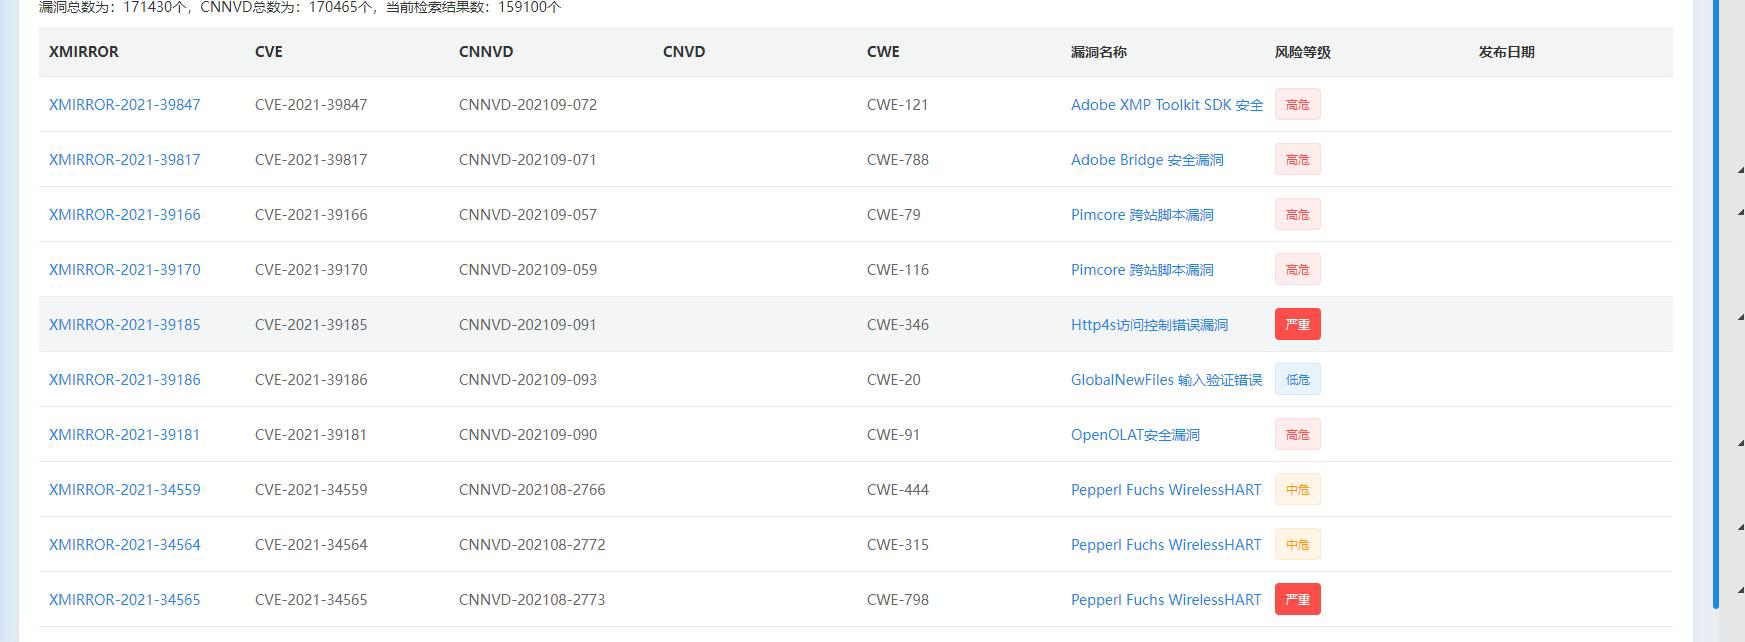Click the 中危 badge in the CVE-2021-34559 row
This screenshot has width=1745, height=642.
[1298, 489]
